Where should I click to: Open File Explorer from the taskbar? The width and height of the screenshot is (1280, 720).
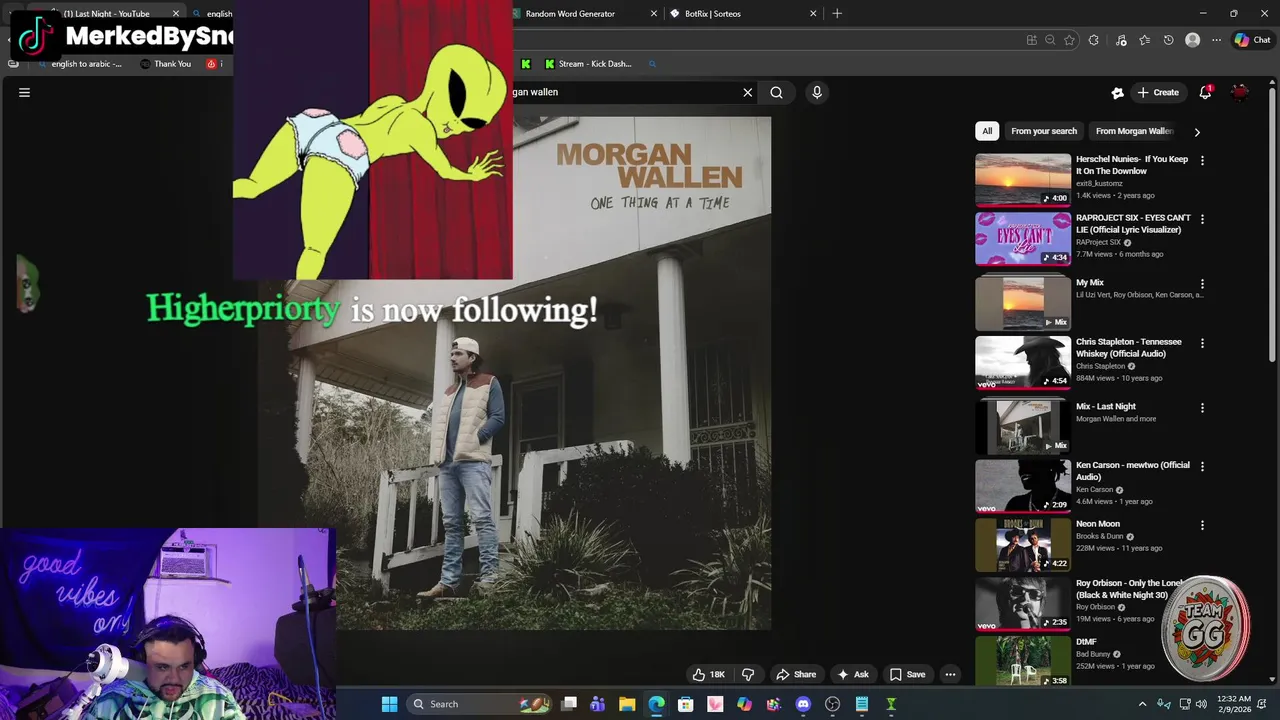[x=627, y=704]
